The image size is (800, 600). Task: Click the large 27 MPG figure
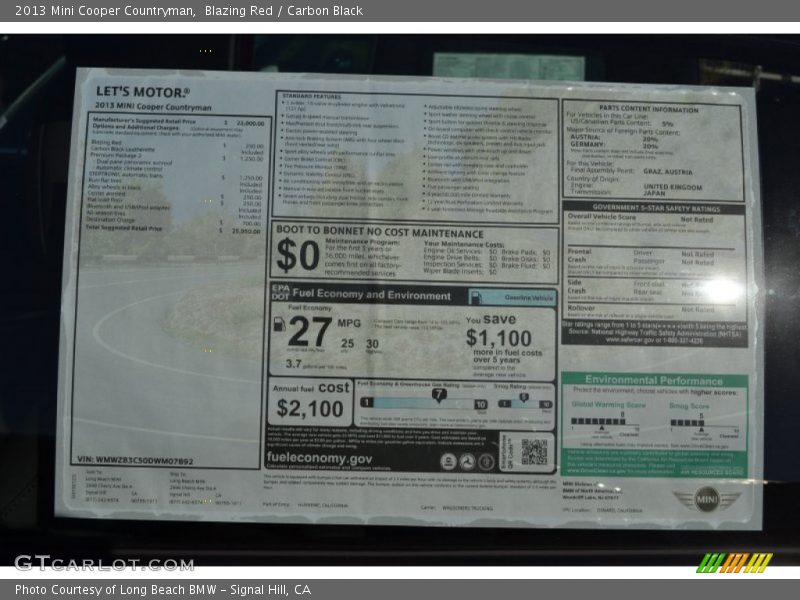coord(310,332)
